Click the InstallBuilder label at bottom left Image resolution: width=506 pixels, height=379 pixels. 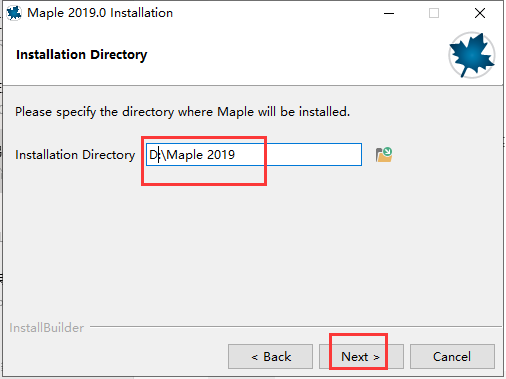tap(46, 328)
